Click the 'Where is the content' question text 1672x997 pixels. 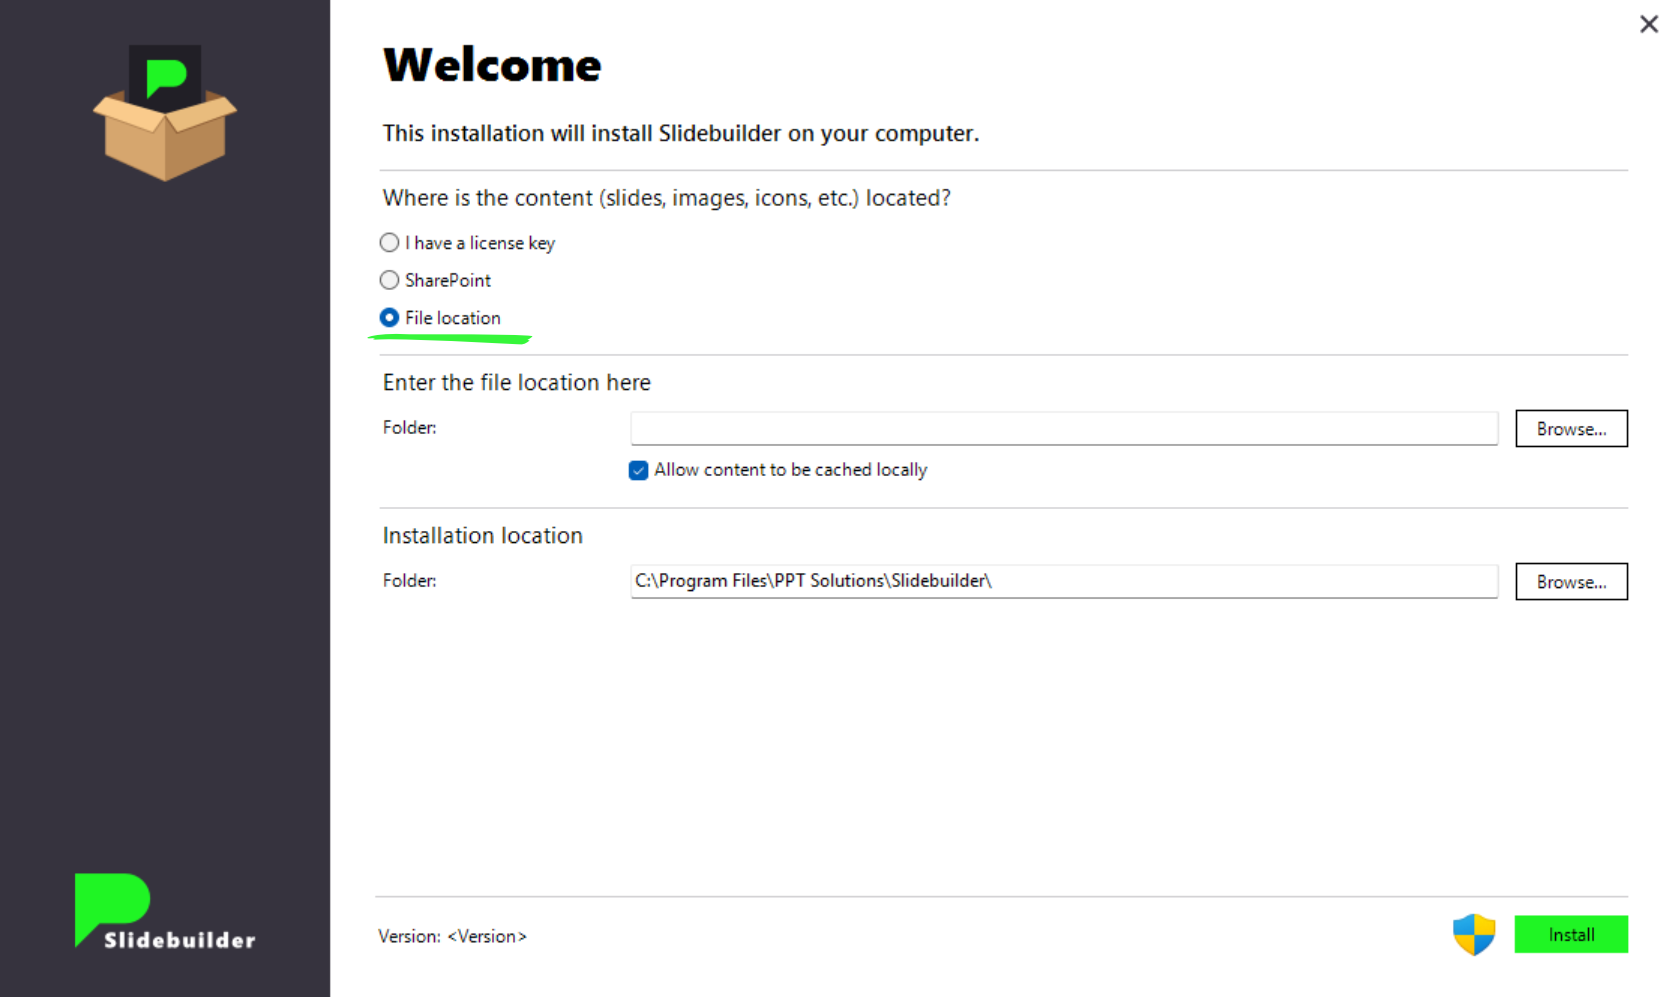[667, 198]
